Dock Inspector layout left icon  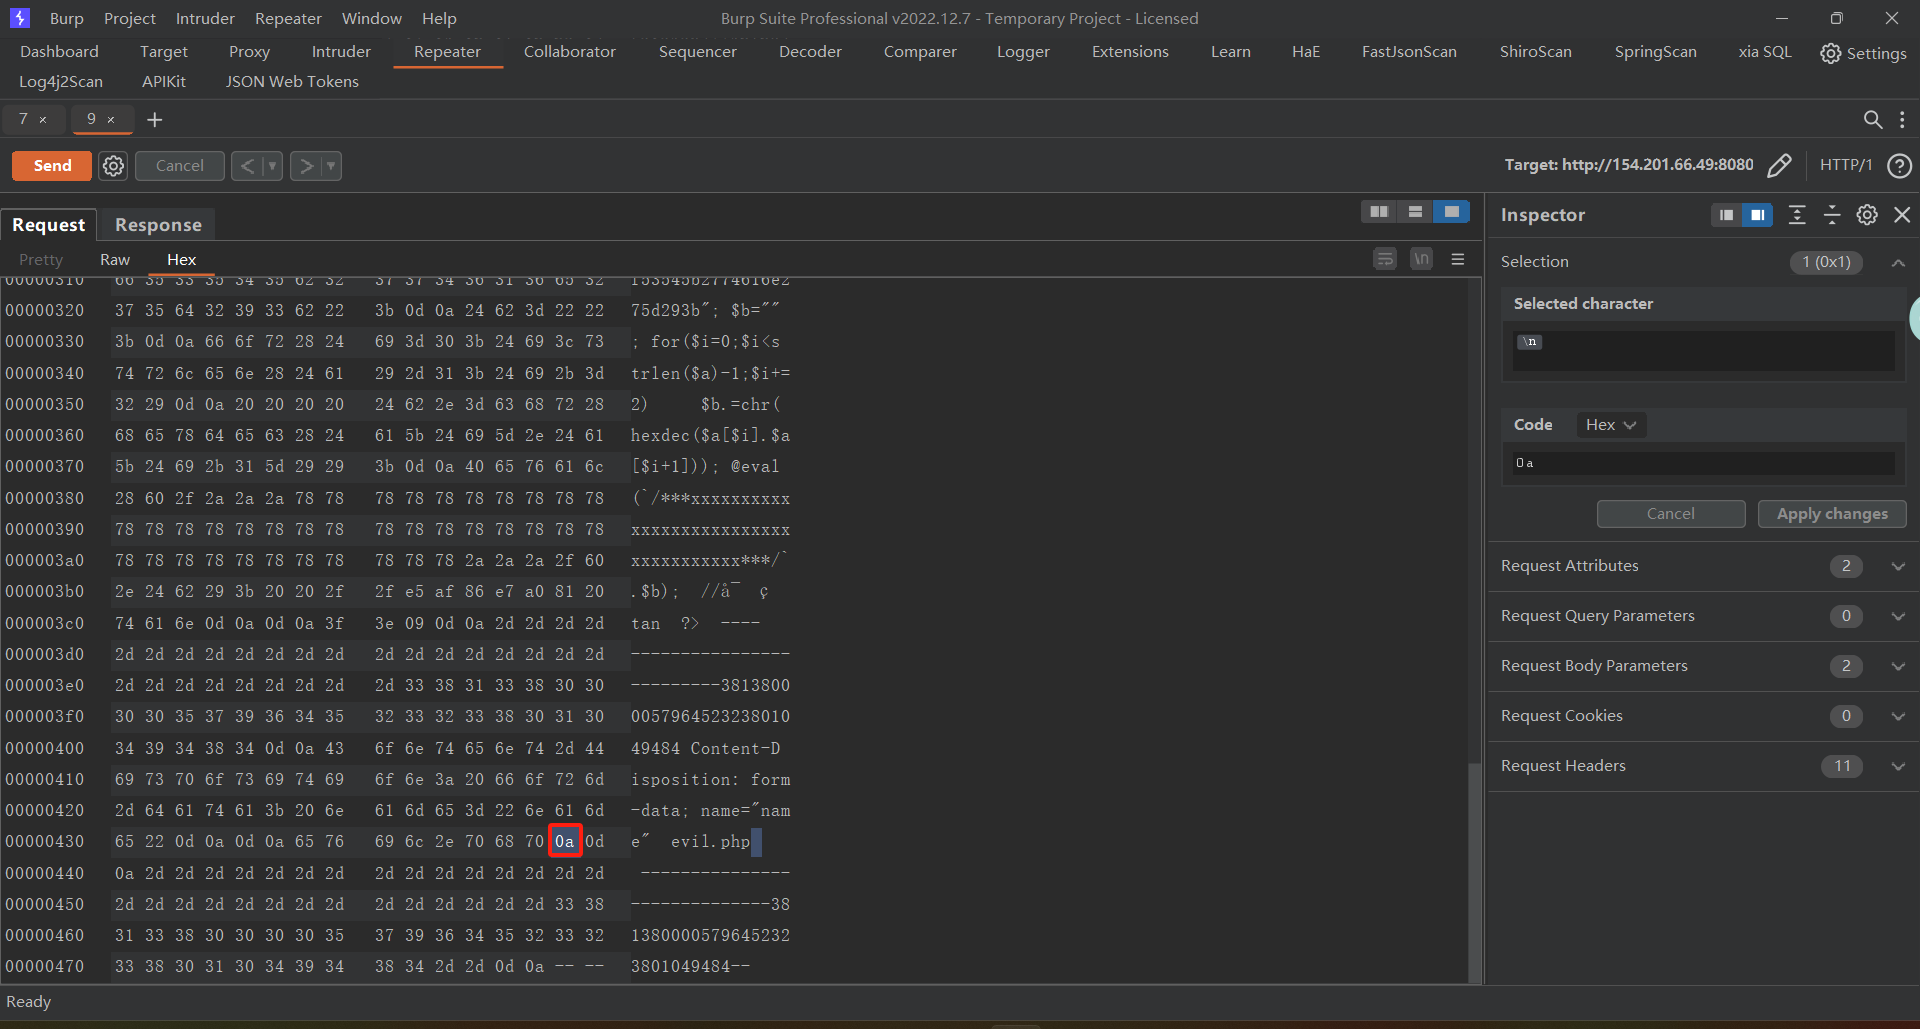pyautogui.click(x=1726, y=215)
